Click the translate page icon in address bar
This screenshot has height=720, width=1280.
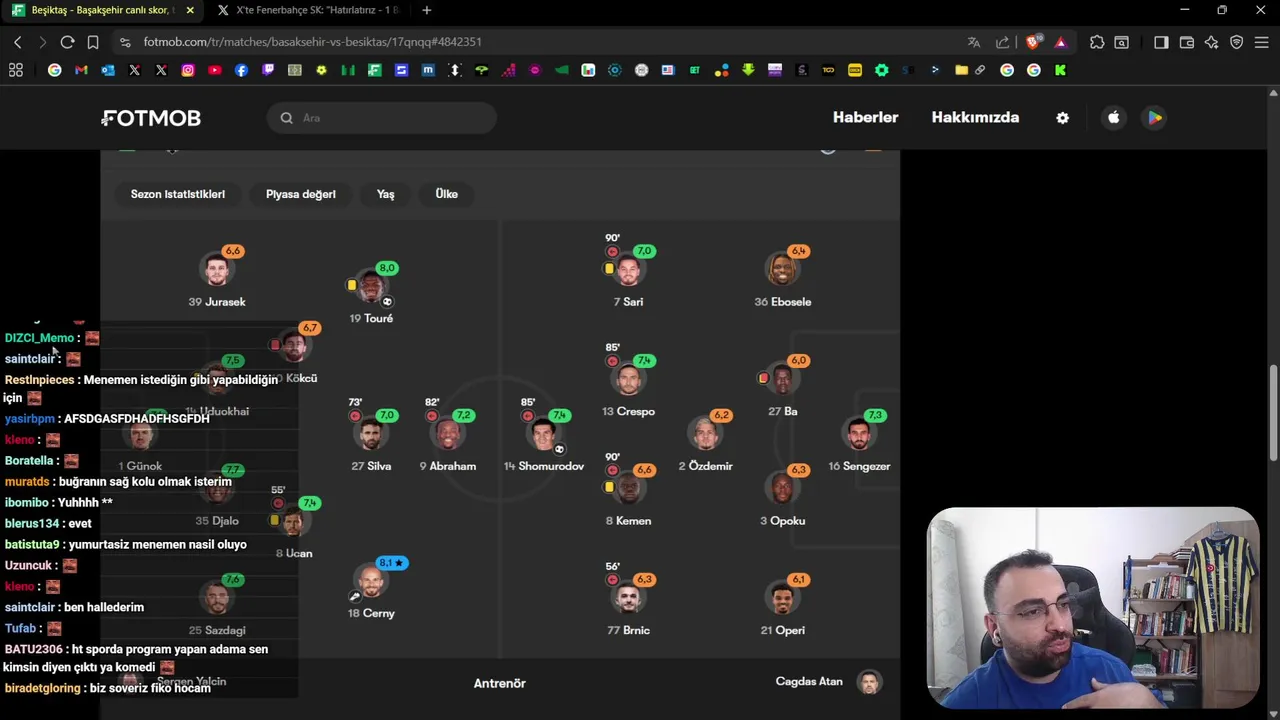click(x=974, y=42)
